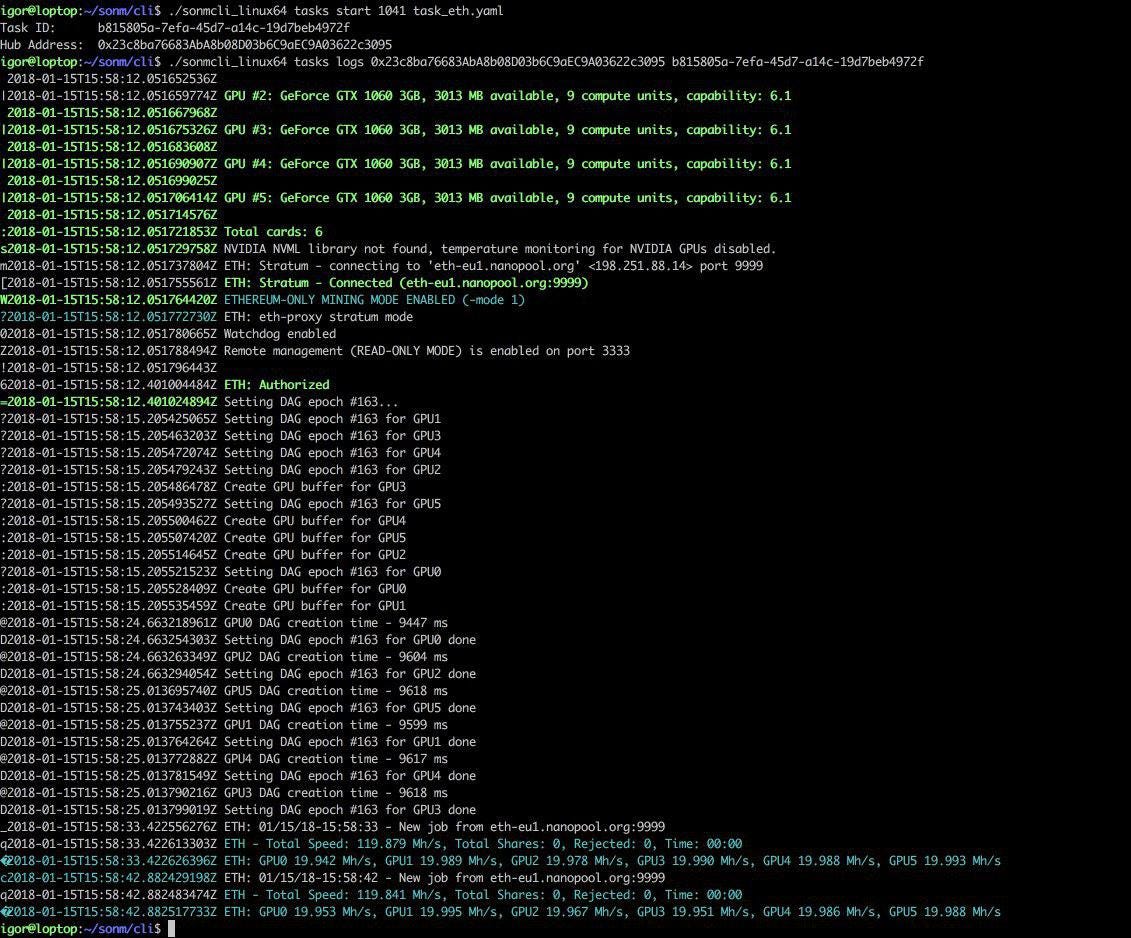1131x938 pixels.
Task: Click the 'Total Speed: 119.879 Mh/s' line
Action: (x=483, y=843)
